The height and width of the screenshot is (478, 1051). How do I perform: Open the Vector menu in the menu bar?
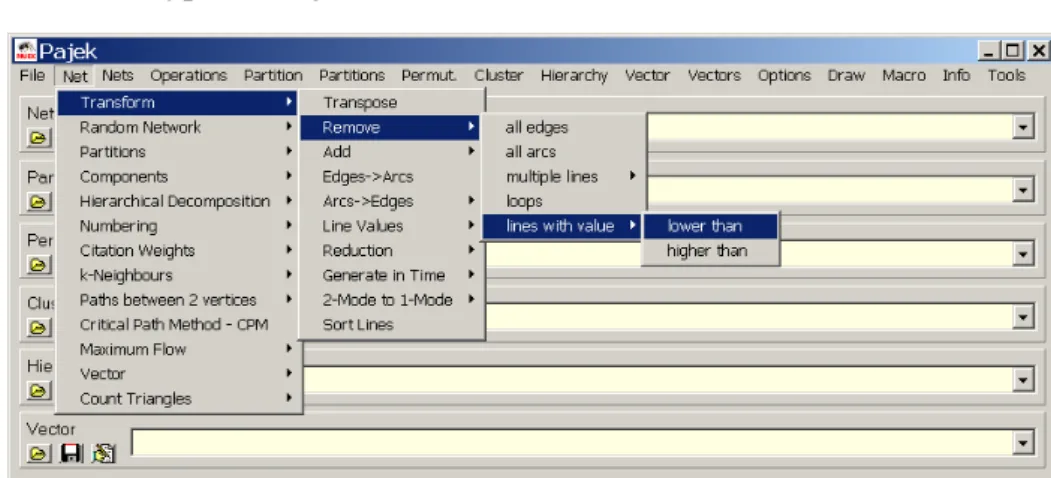pyautogui.click(x=647, y=76)
